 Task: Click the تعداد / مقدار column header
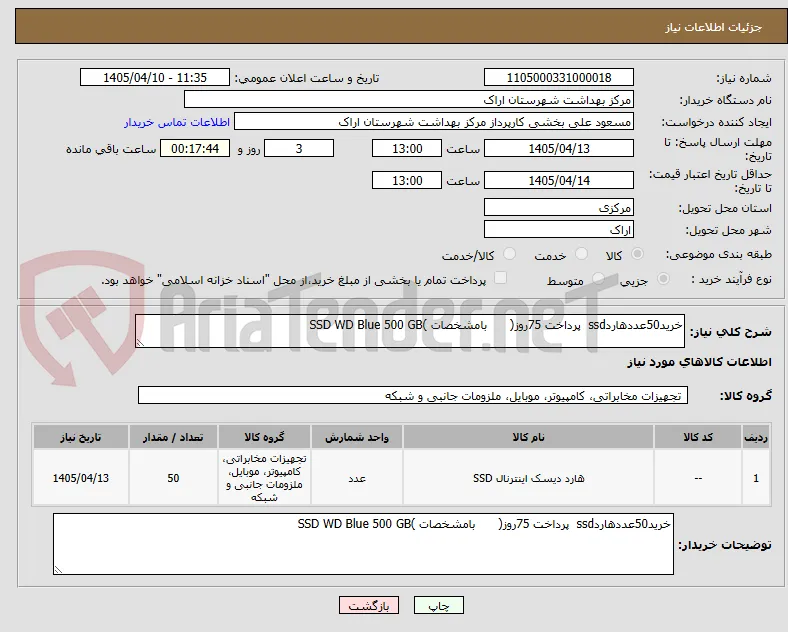[x=173, y=437]
